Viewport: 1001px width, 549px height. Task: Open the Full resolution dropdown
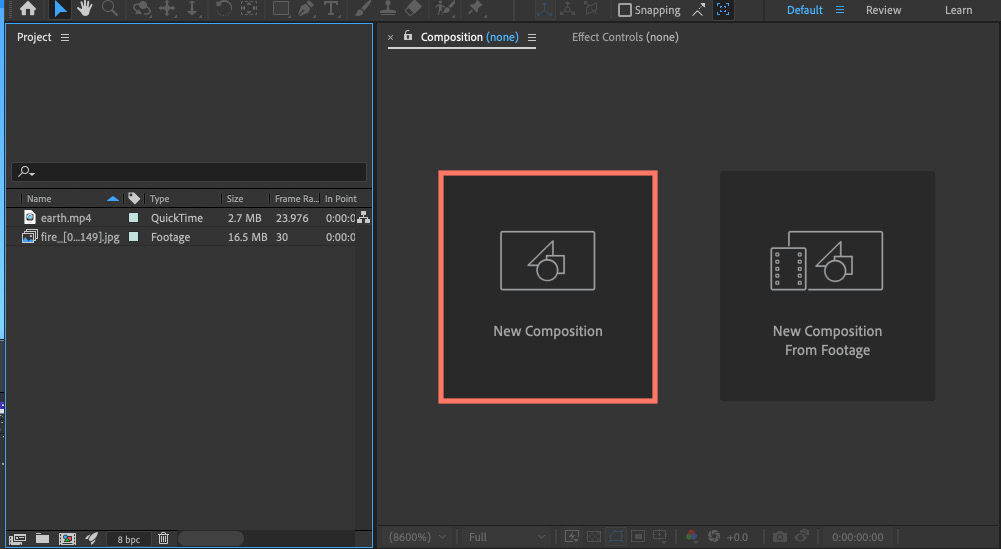tap(507, 537)
